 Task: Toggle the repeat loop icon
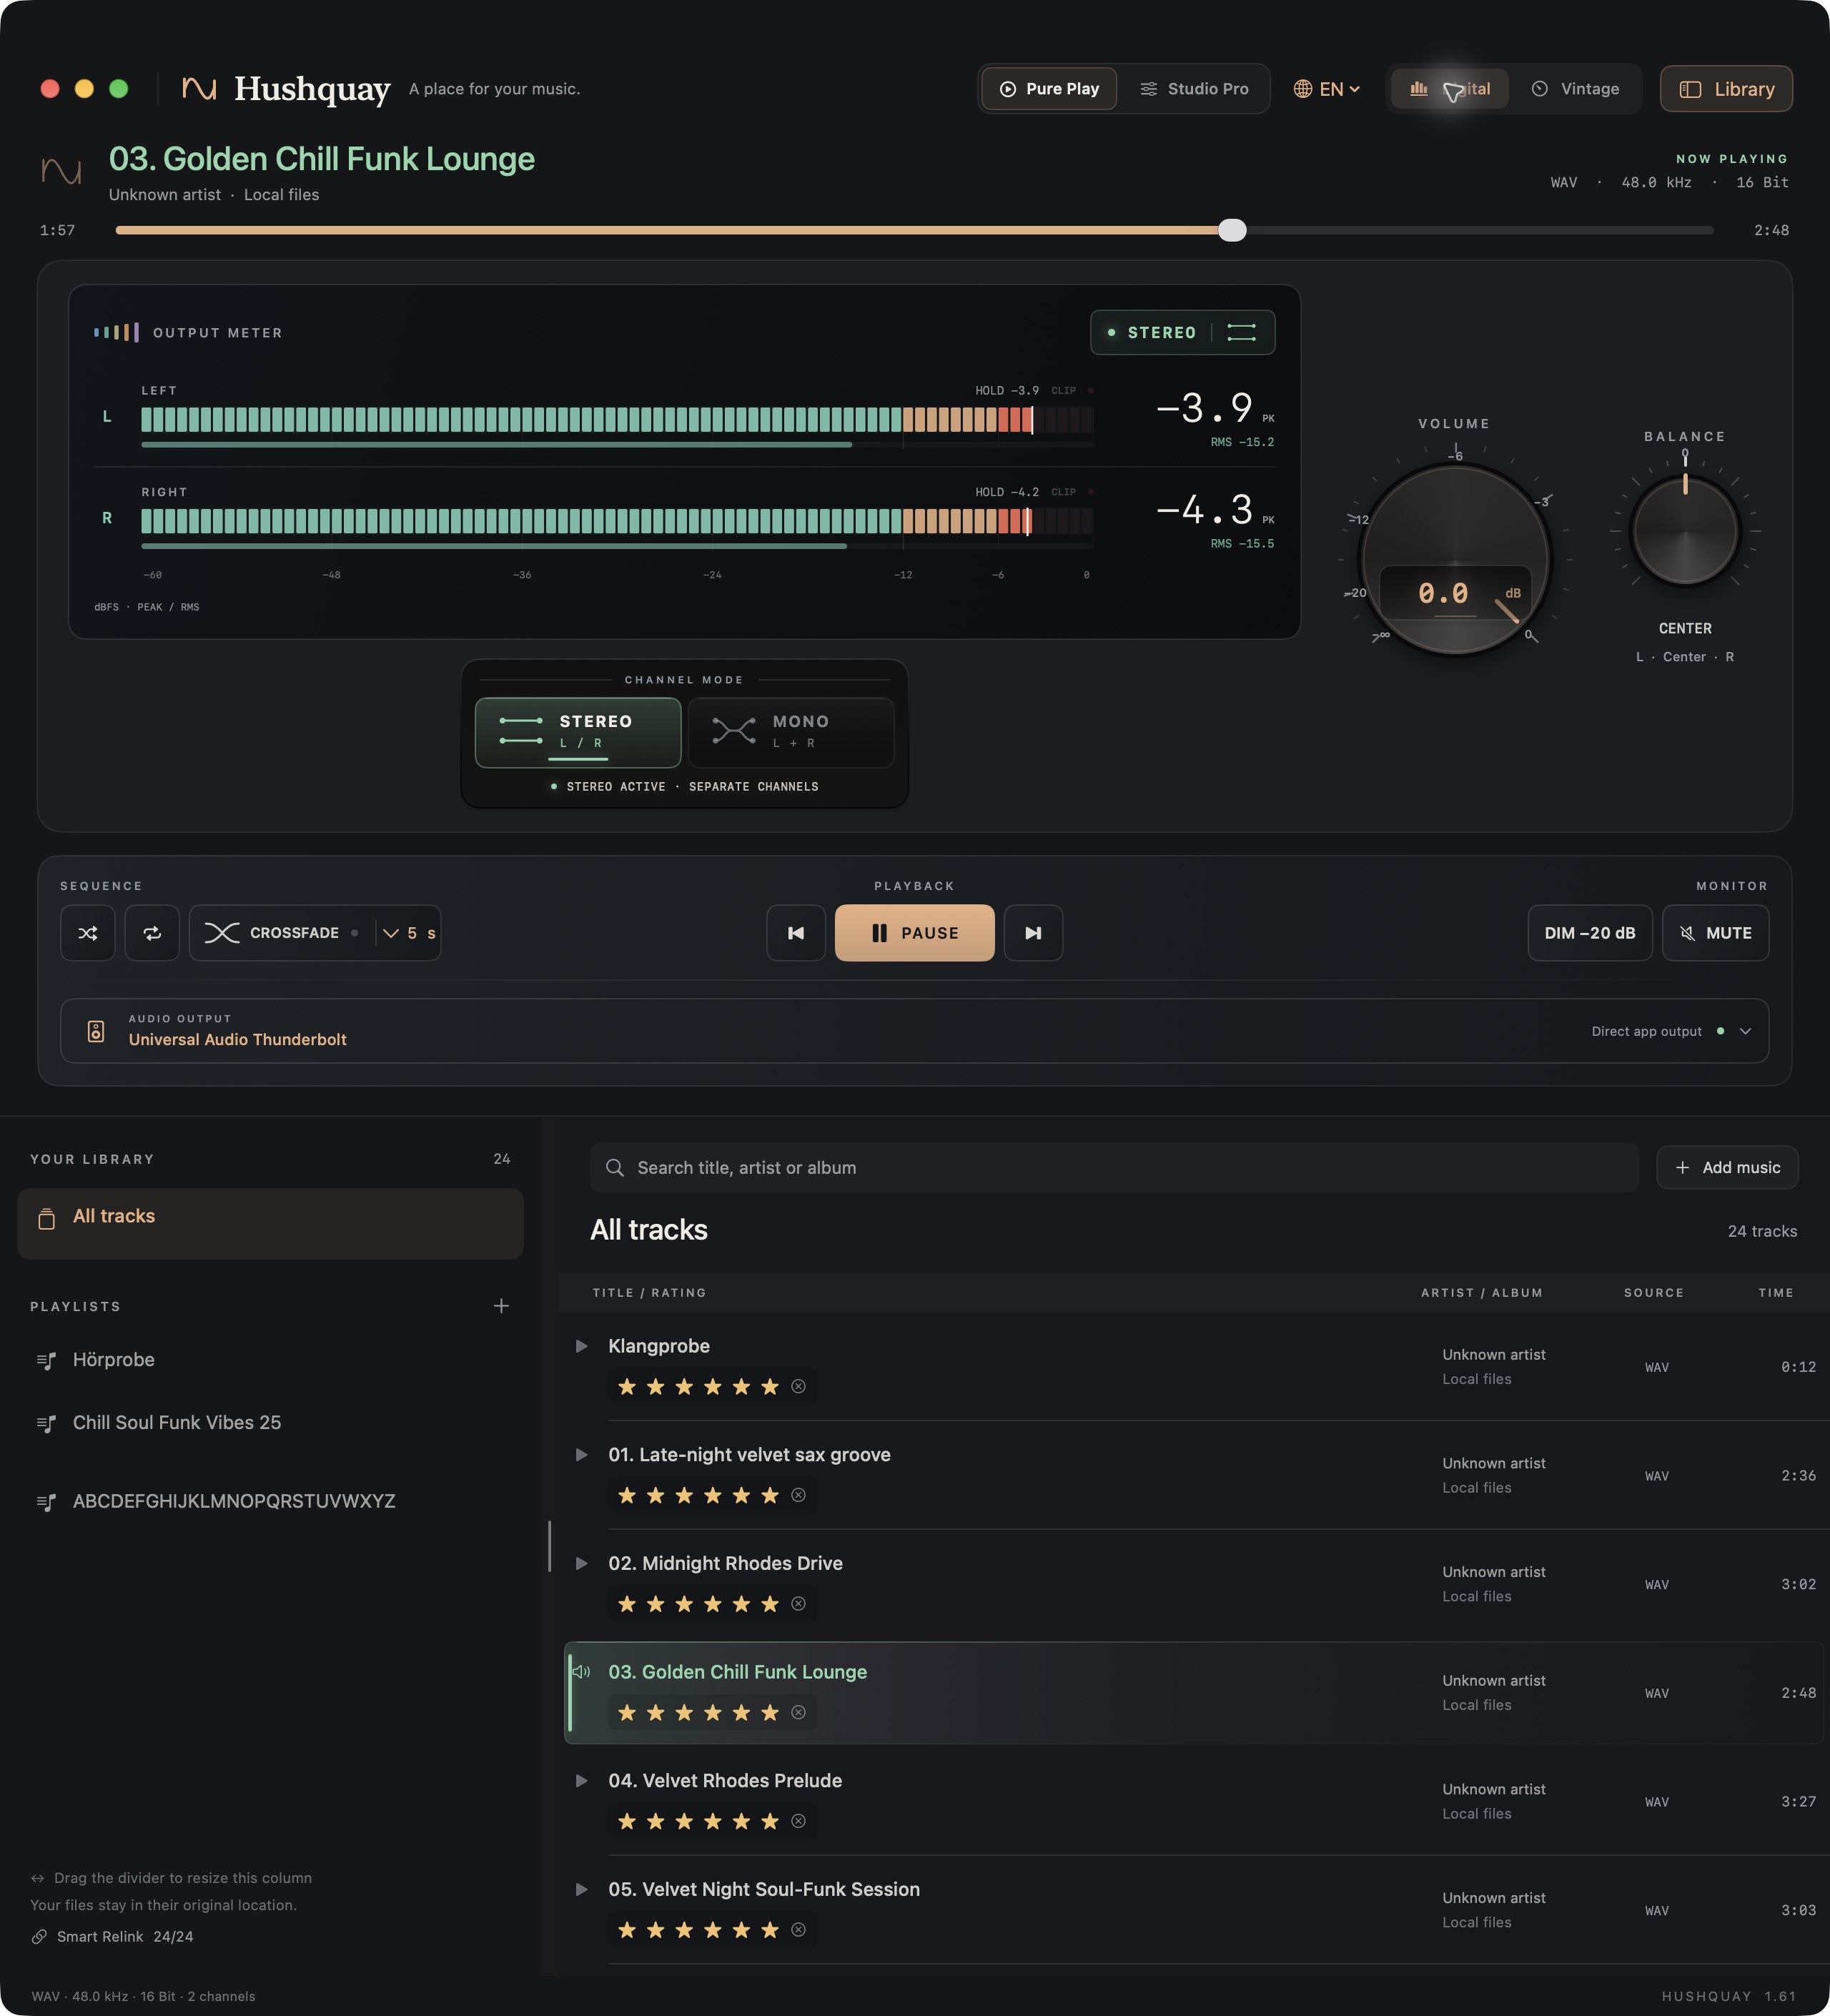pos(152,933)
